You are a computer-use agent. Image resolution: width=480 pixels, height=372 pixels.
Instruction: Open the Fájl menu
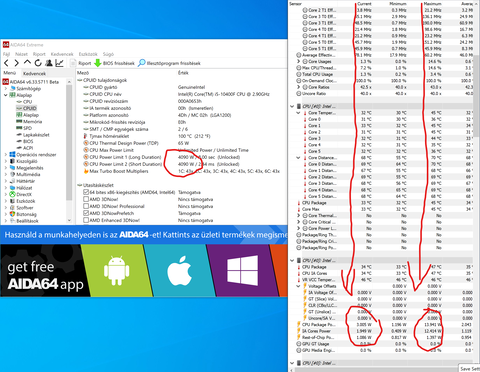coord(6,54)
